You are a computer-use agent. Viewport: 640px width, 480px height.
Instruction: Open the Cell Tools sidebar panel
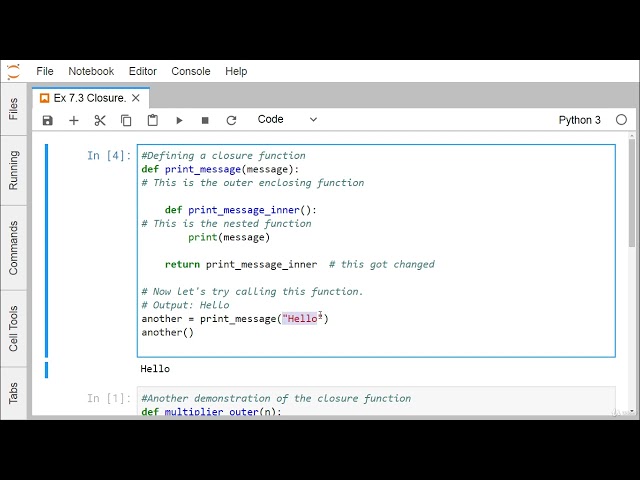13,329
